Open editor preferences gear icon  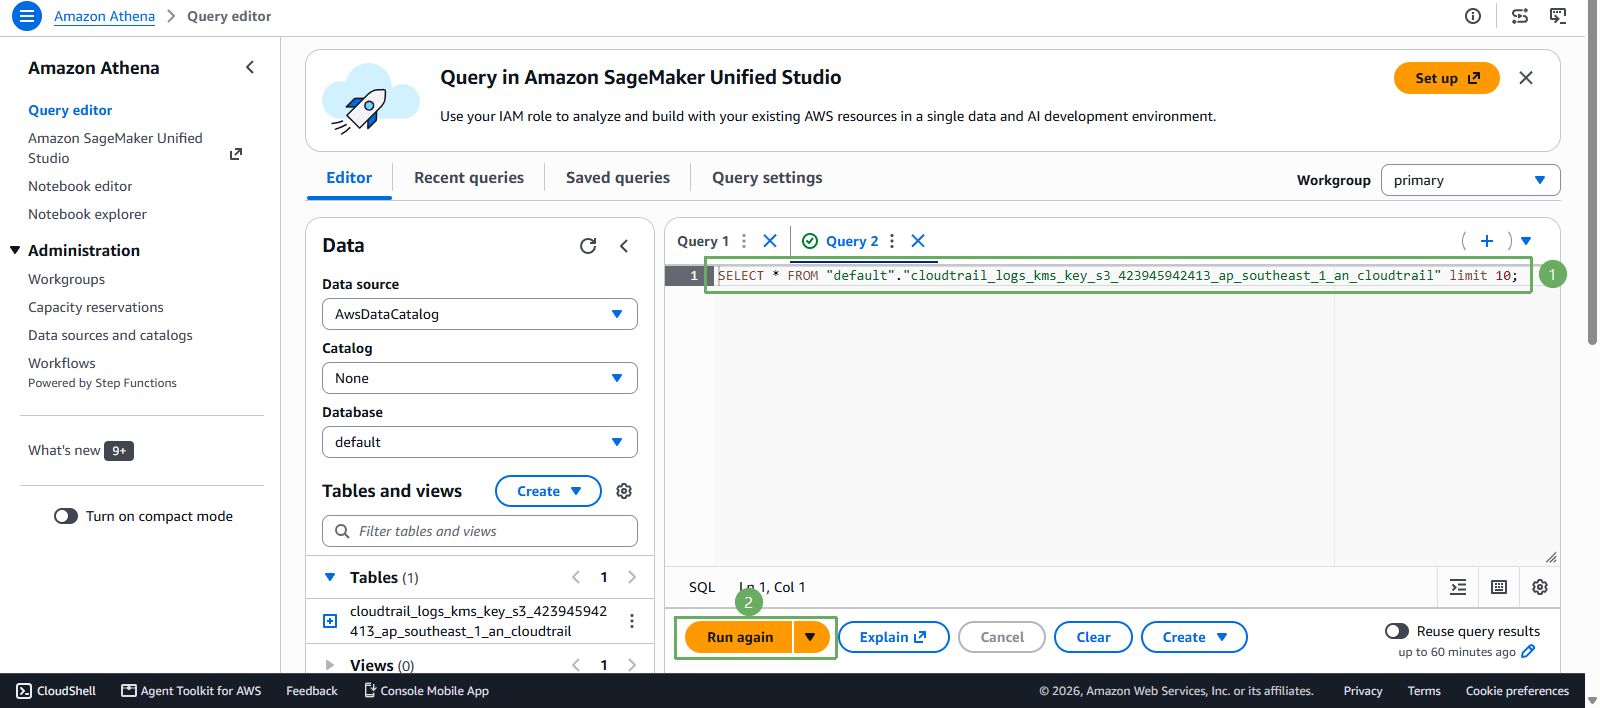(x=1540, y=587)
